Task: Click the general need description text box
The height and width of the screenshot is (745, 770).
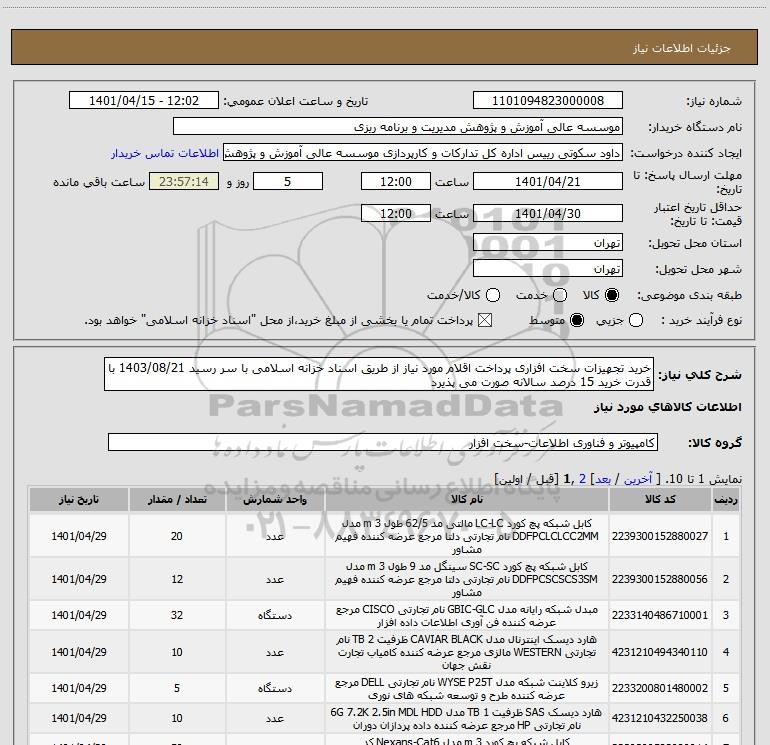Action: [x=379, y=374]
